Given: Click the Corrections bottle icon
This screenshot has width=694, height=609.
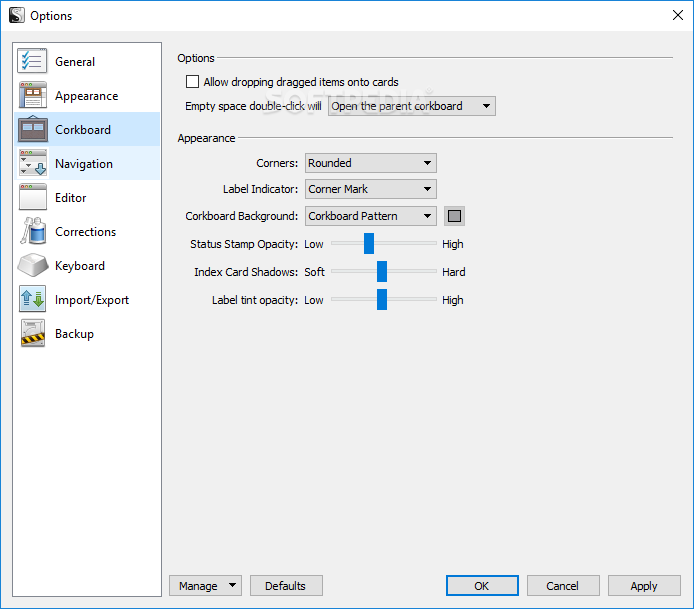Looking at the screenshot, I should click(32, 231).
